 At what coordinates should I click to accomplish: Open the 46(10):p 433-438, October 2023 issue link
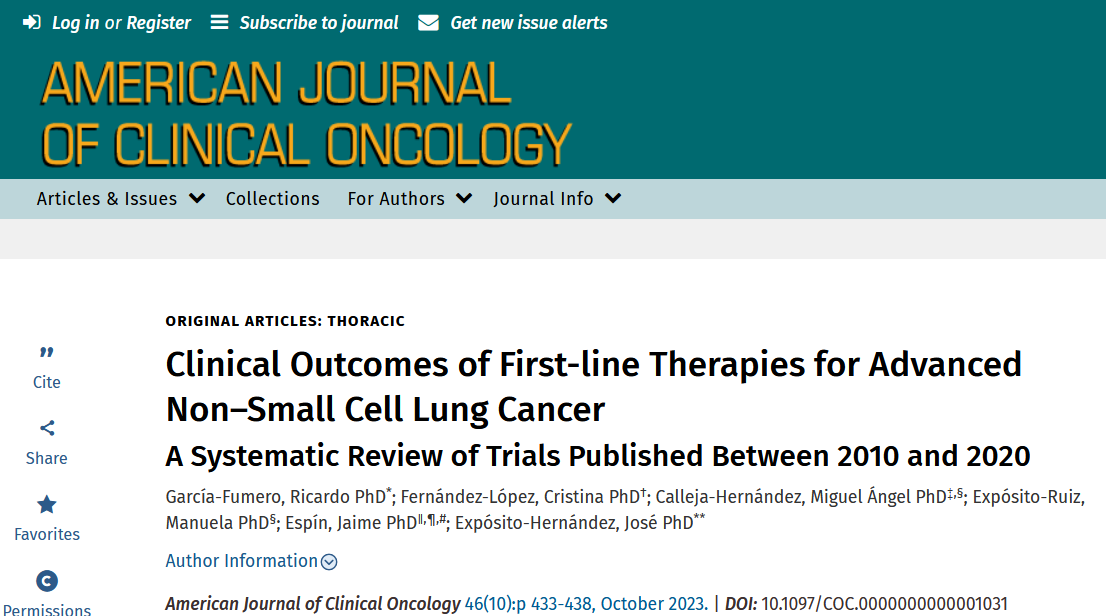tap(585, 604)
